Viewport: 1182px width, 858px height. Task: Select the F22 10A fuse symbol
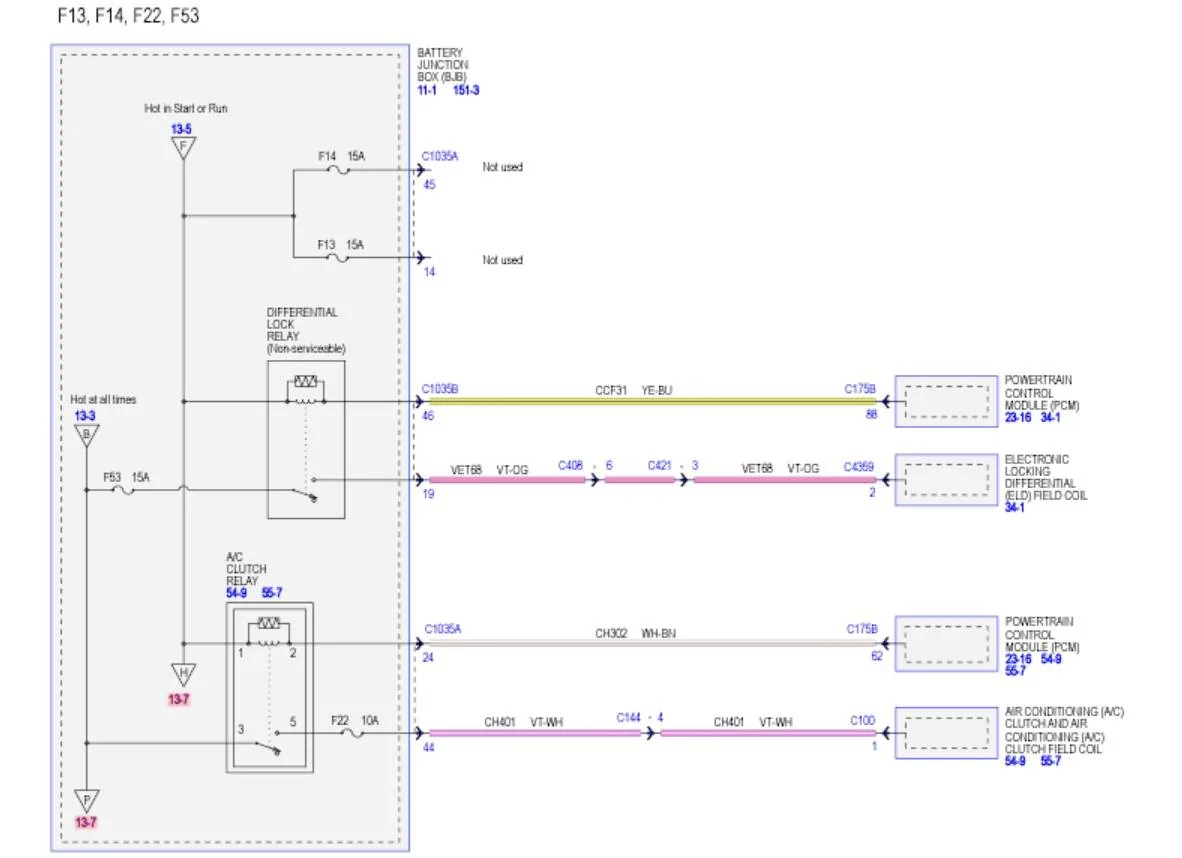[x=351, y=732]
